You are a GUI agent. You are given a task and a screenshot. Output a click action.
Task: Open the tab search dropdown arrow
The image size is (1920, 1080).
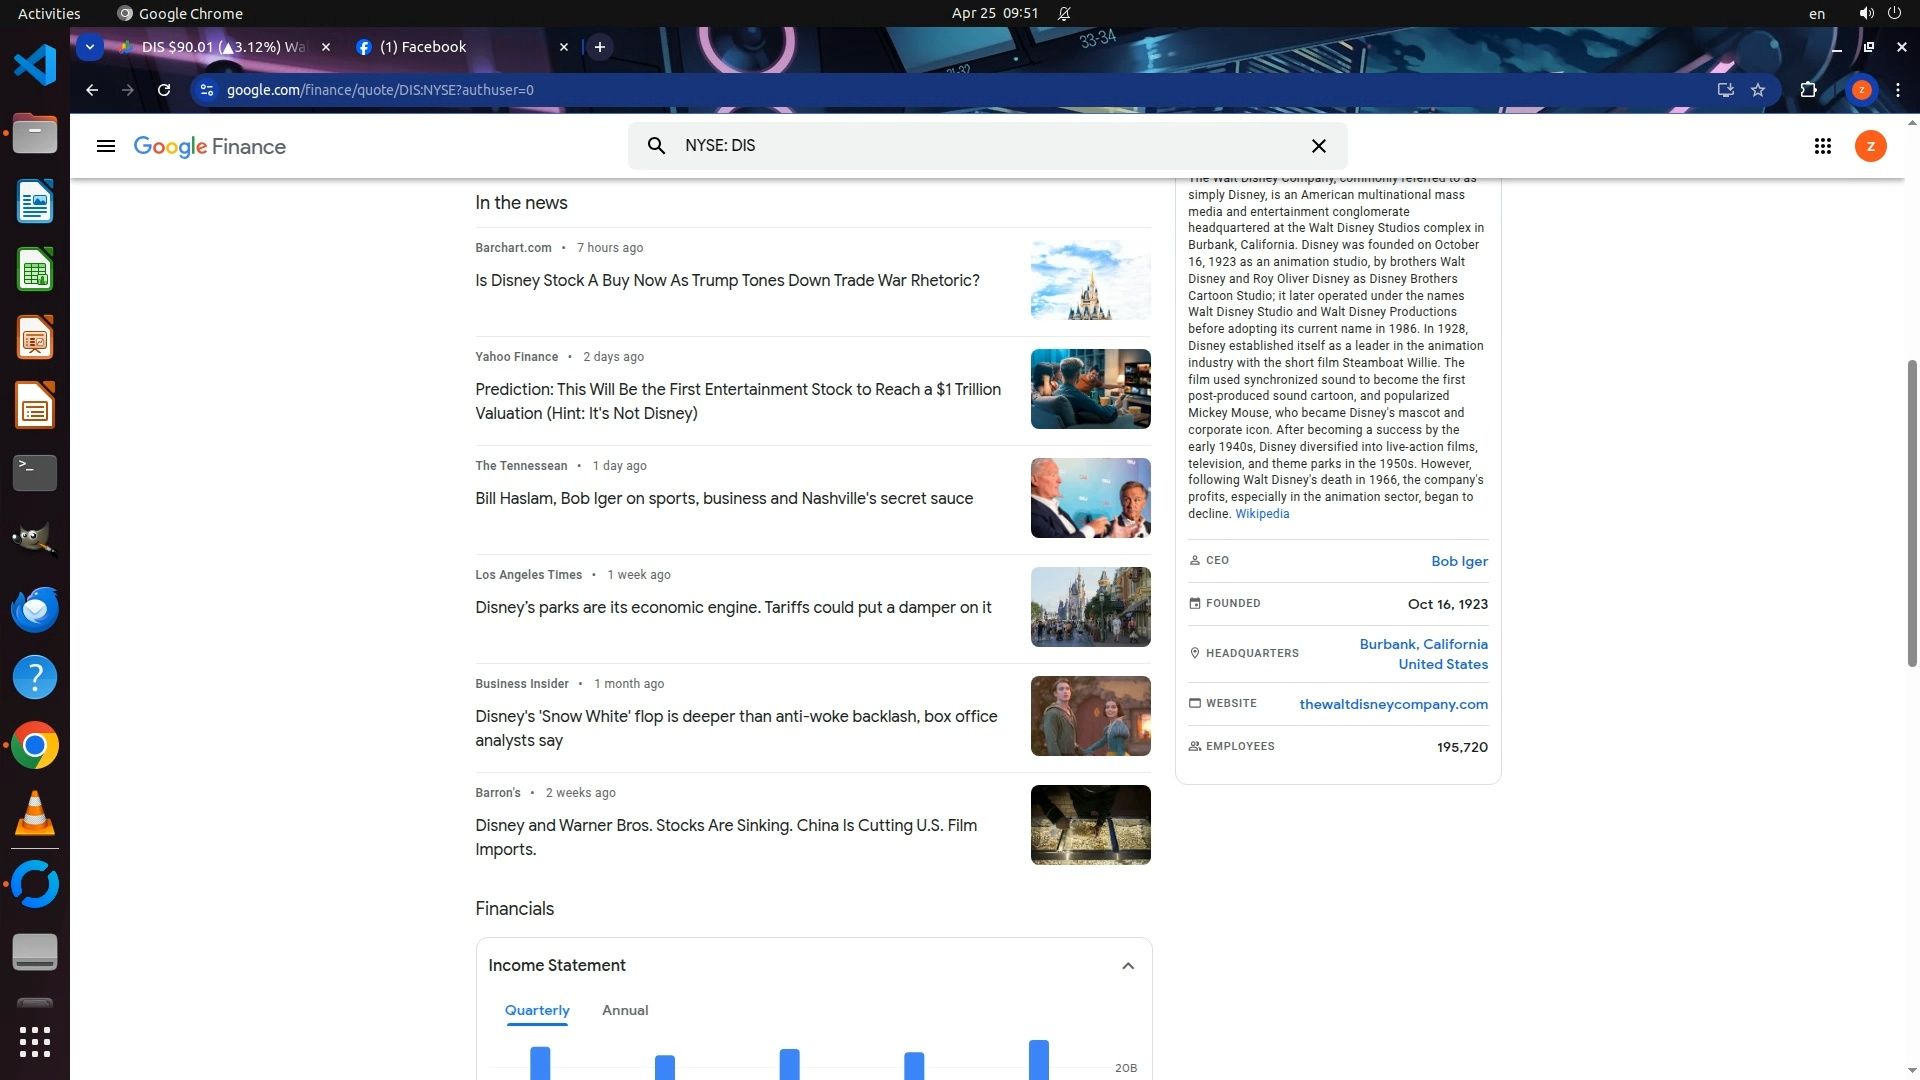click(x=90, y=47)
